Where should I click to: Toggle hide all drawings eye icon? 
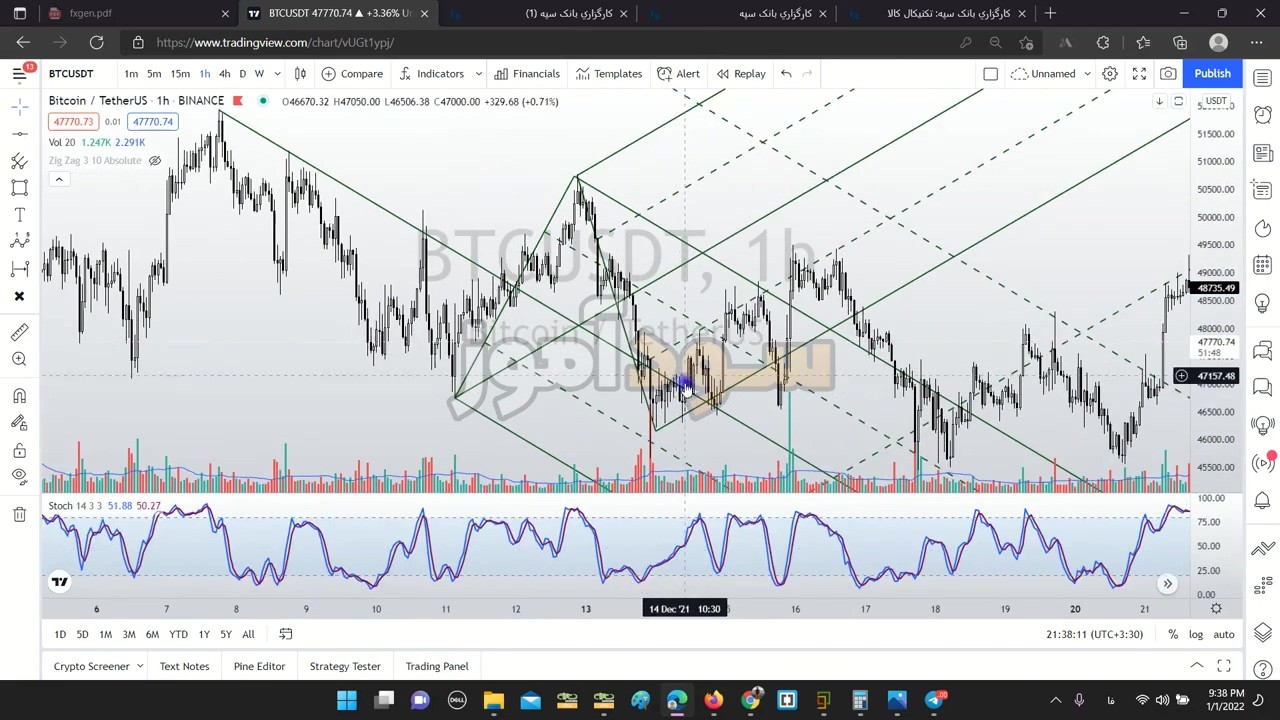click(x=19, y=476)
